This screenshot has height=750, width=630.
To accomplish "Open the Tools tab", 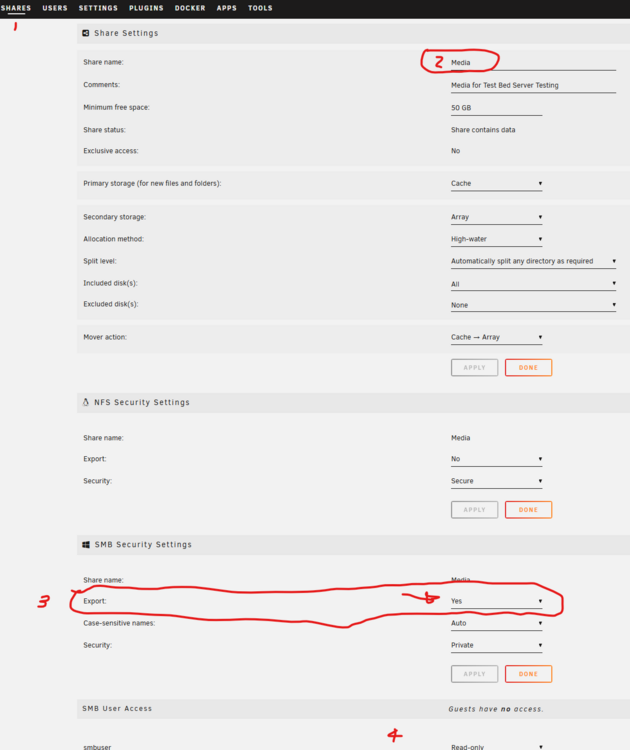I will pyautogui.click(x=260, y=8).
